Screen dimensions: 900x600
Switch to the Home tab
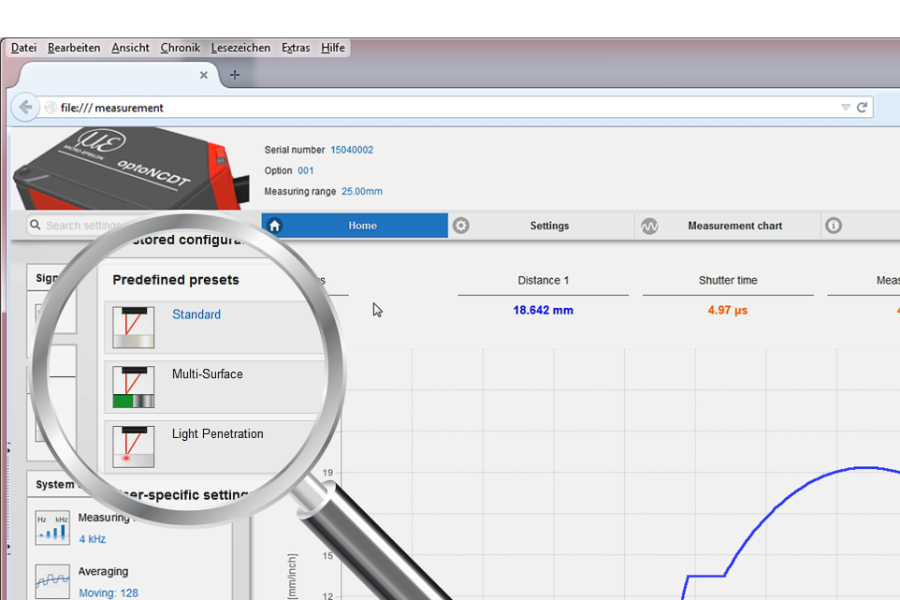[x=355, y=226]
